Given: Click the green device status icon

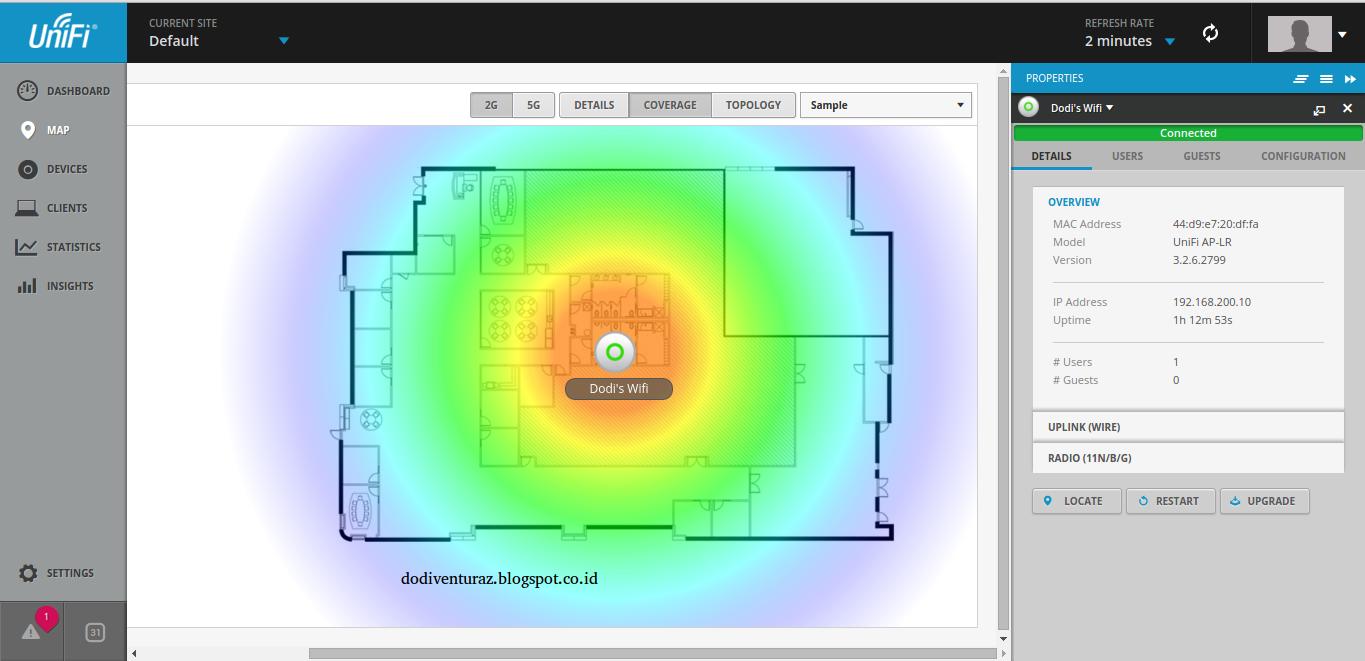Looking at the screenshot, I should click(1028, 107).
